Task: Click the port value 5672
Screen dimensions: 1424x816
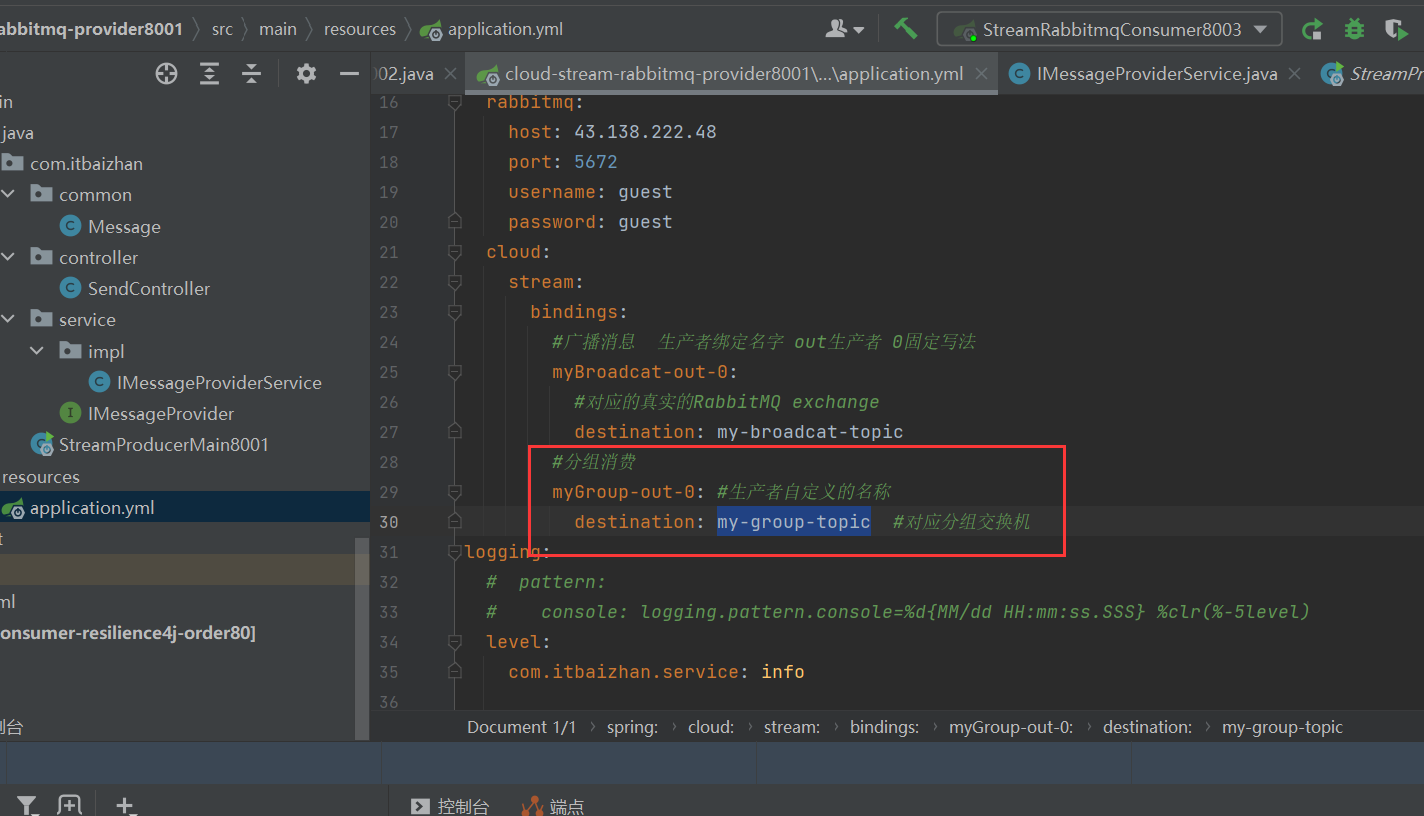Action: [596, 162]
